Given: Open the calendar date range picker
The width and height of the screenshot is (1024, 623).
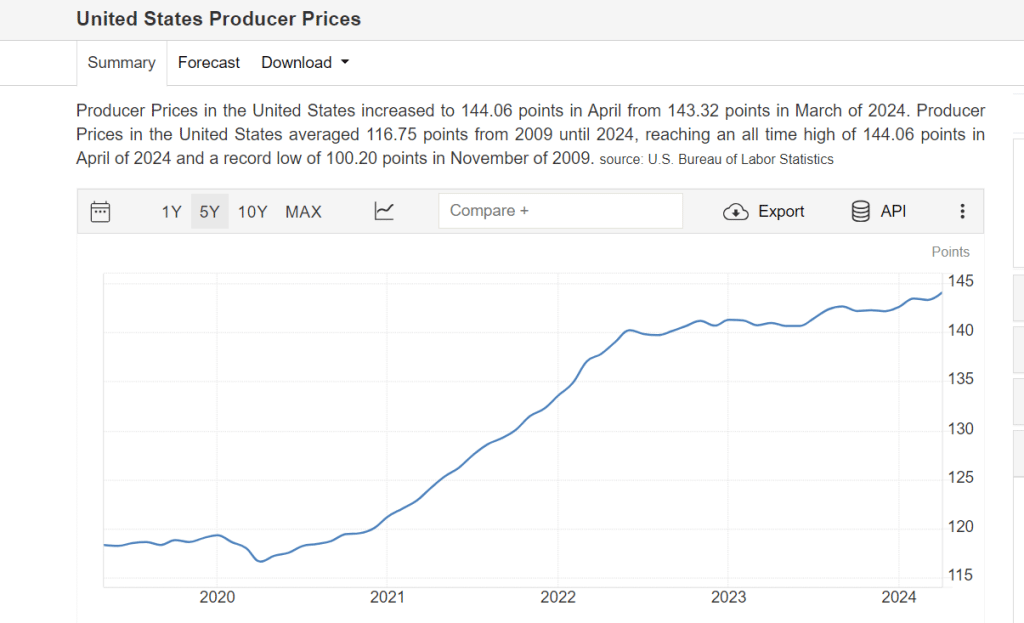Looking at the screenshot, I should pos(100,211).
